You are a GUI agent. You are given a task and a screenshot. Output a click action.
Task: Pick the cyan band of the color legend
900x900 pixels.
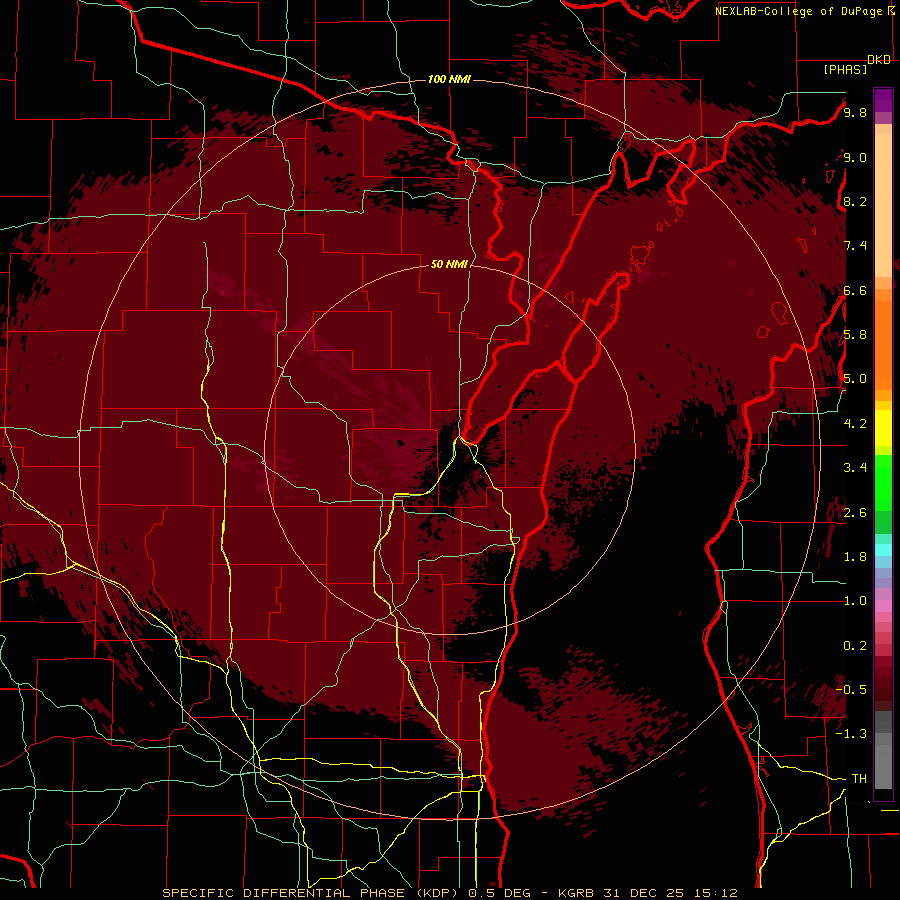pyautogui.click(x=883, y=550)
